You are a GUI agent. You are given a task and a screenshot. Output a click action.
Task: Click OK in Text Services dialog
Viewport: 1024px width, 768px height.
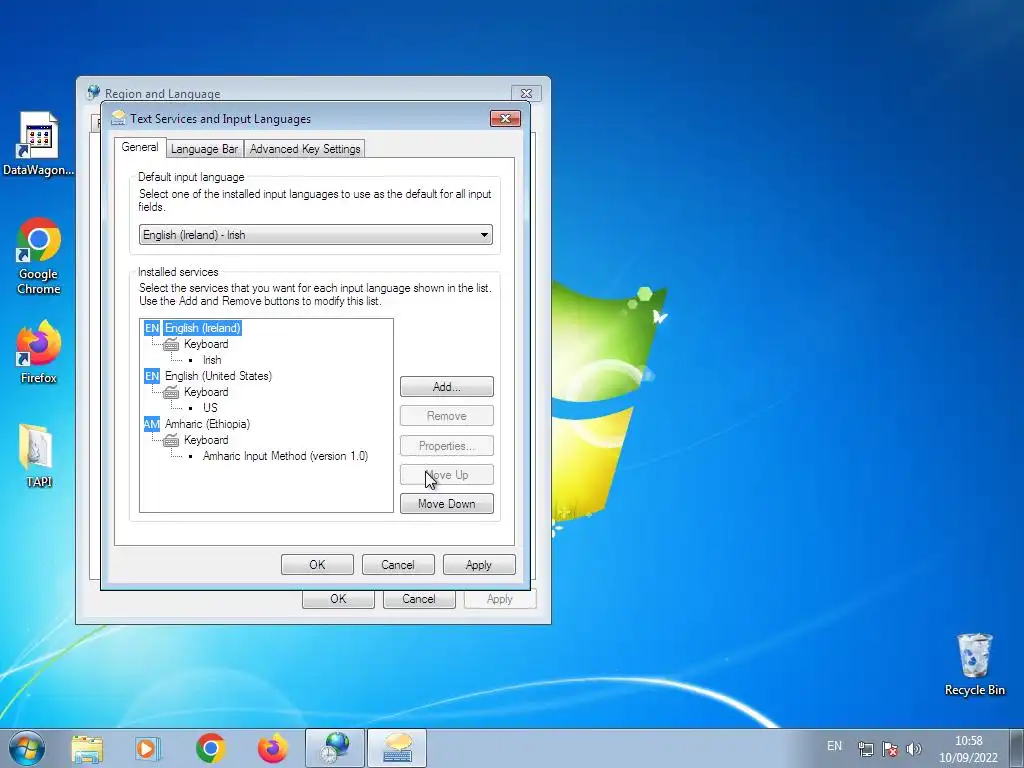(x=317, y=565)
